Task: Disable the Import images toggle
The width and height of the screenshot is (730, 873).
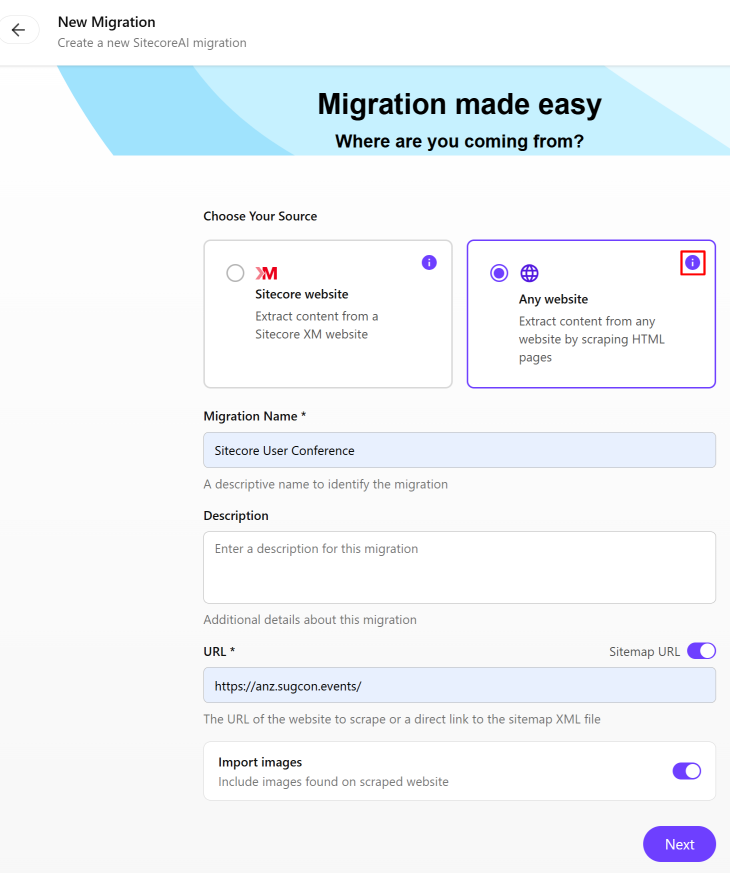Action: 686,771
